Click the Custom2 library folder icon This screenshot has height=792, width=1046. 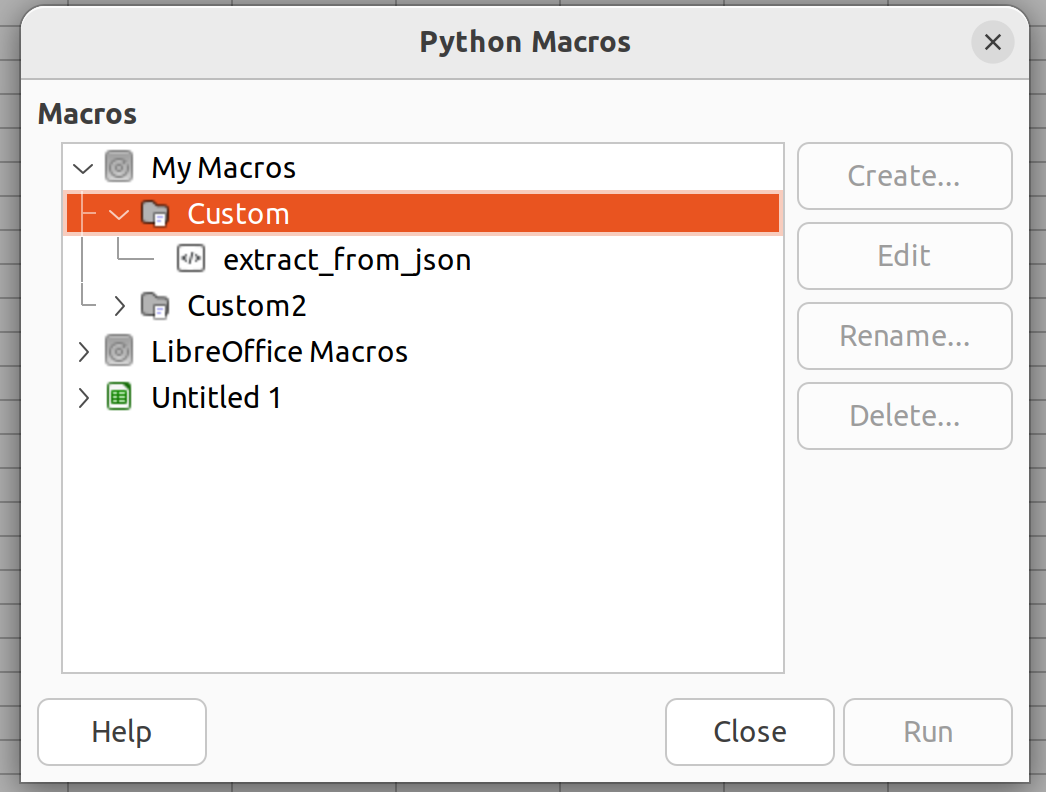pyautogui.click(x=155, y=306)
